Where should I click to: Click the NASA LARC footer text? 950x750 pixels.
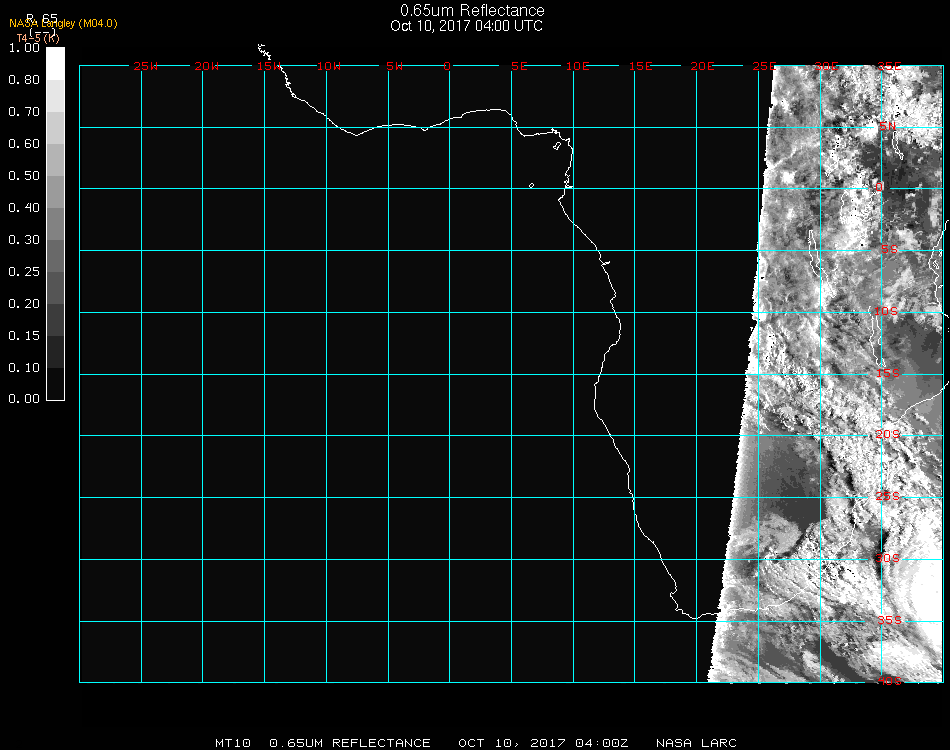(x=696, y=743)
